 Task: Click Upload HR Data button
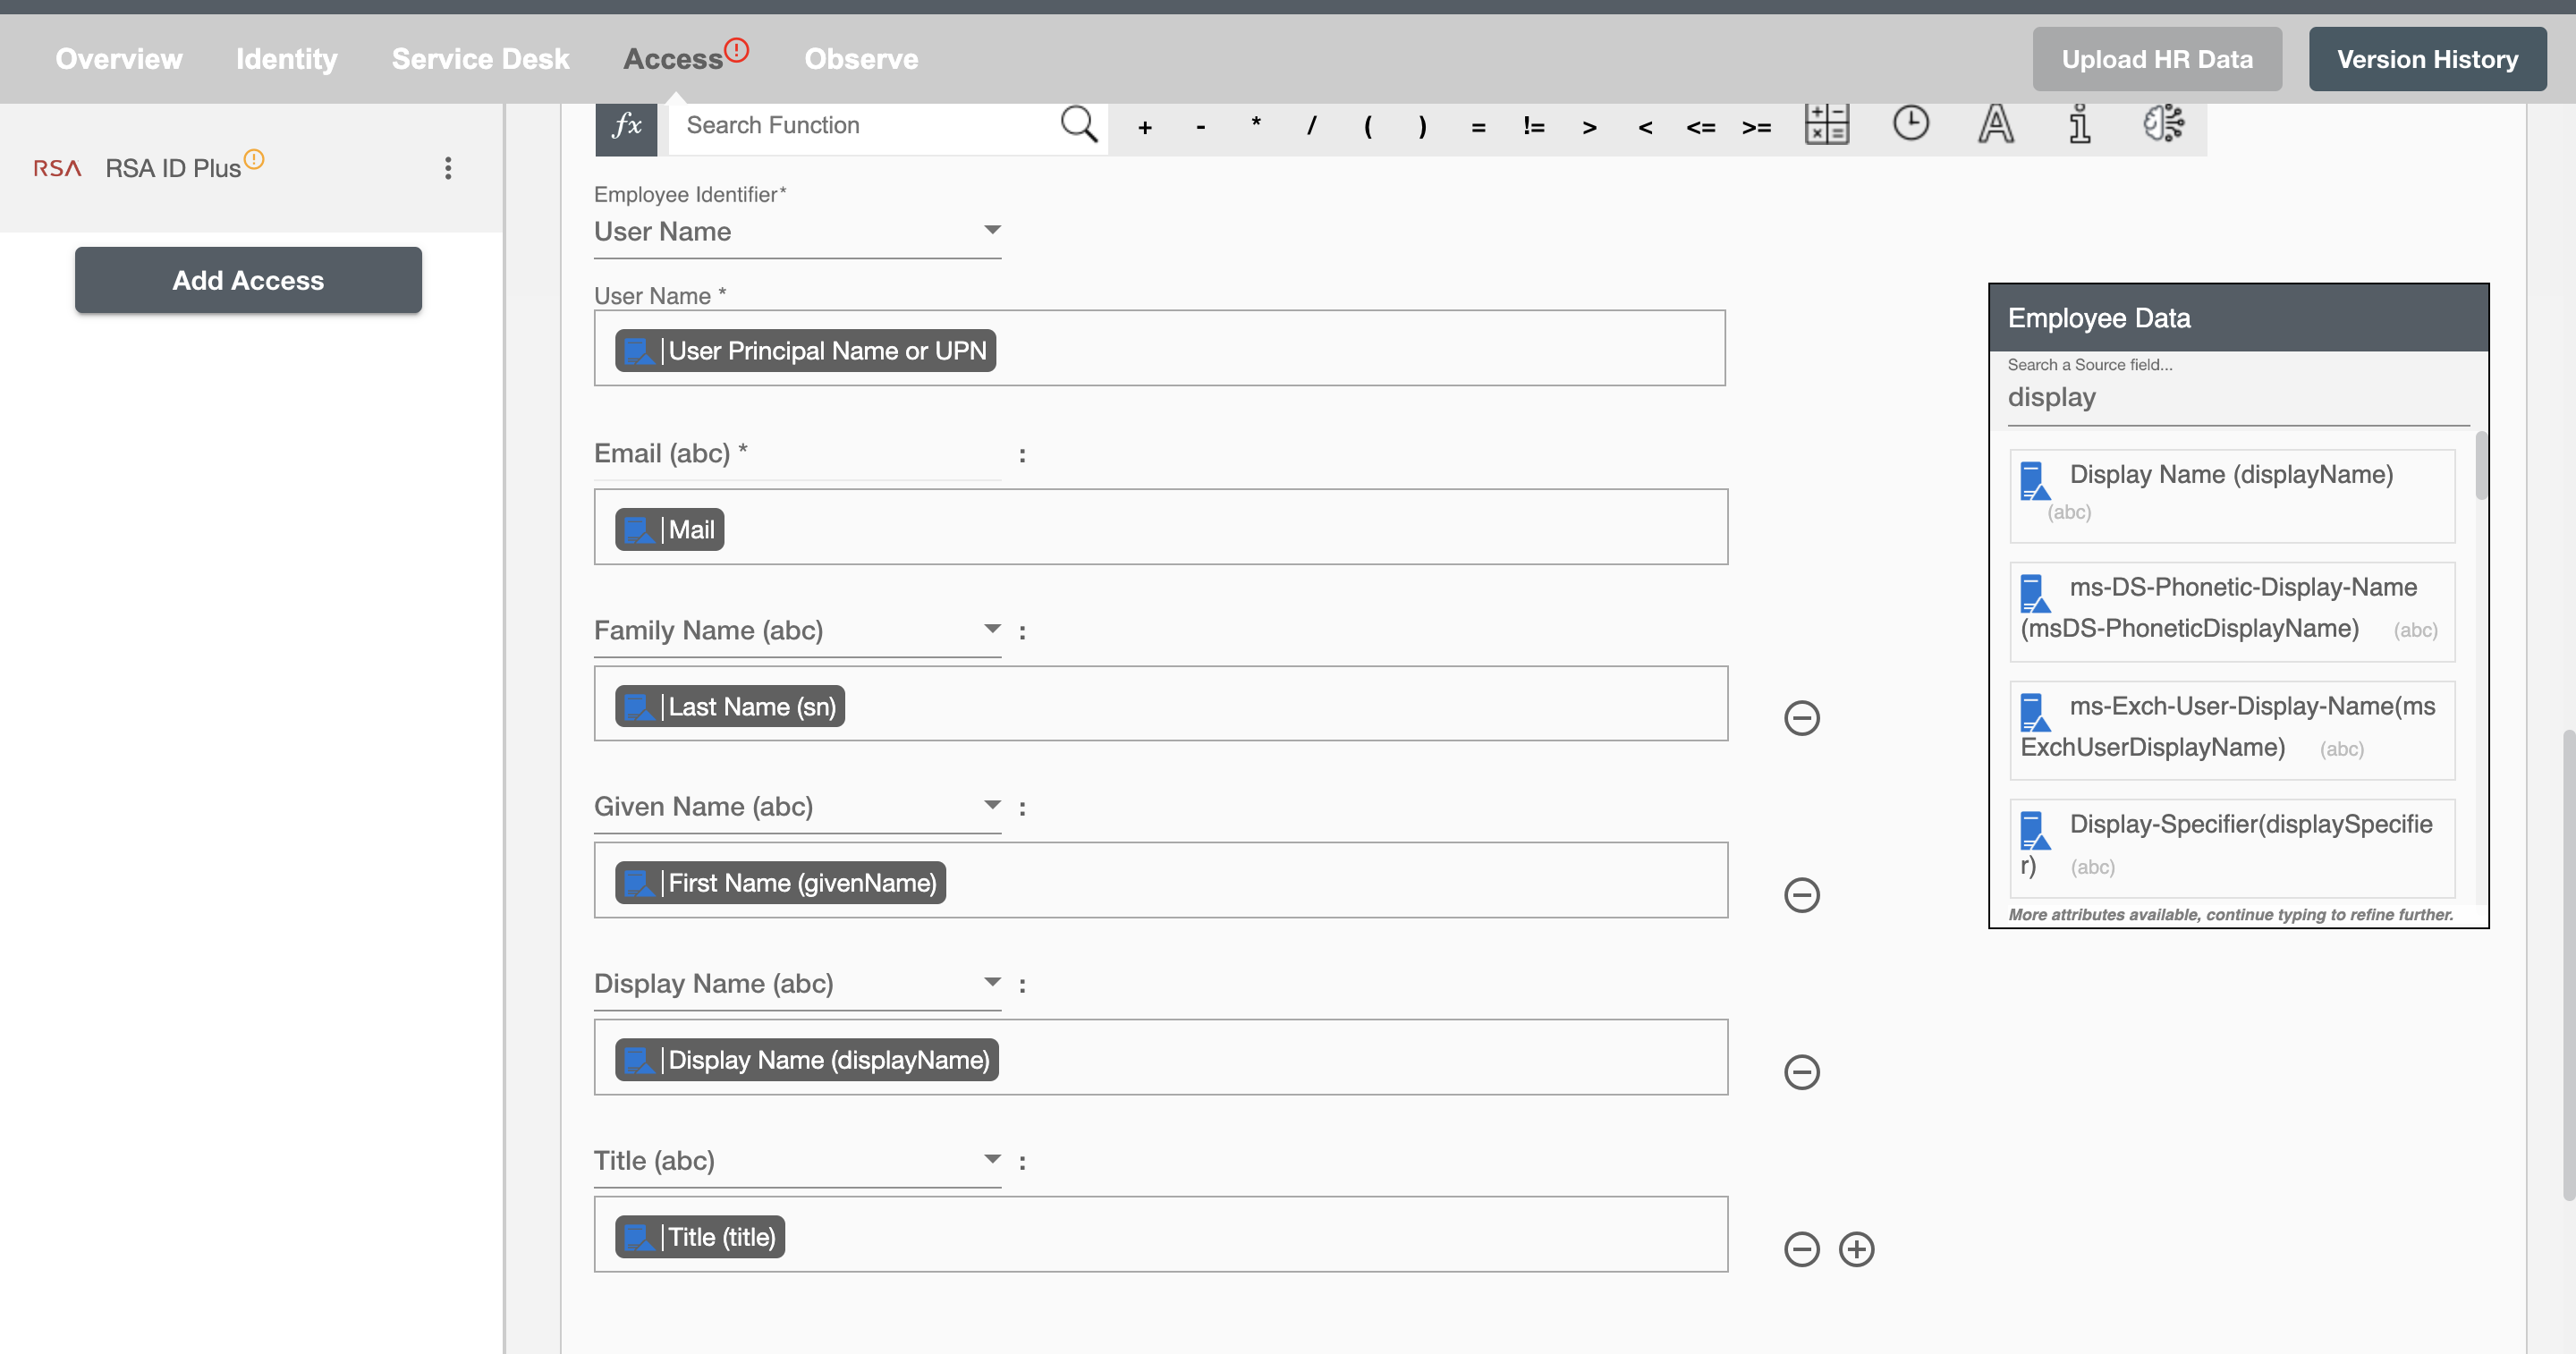(x=2157, y=59)
